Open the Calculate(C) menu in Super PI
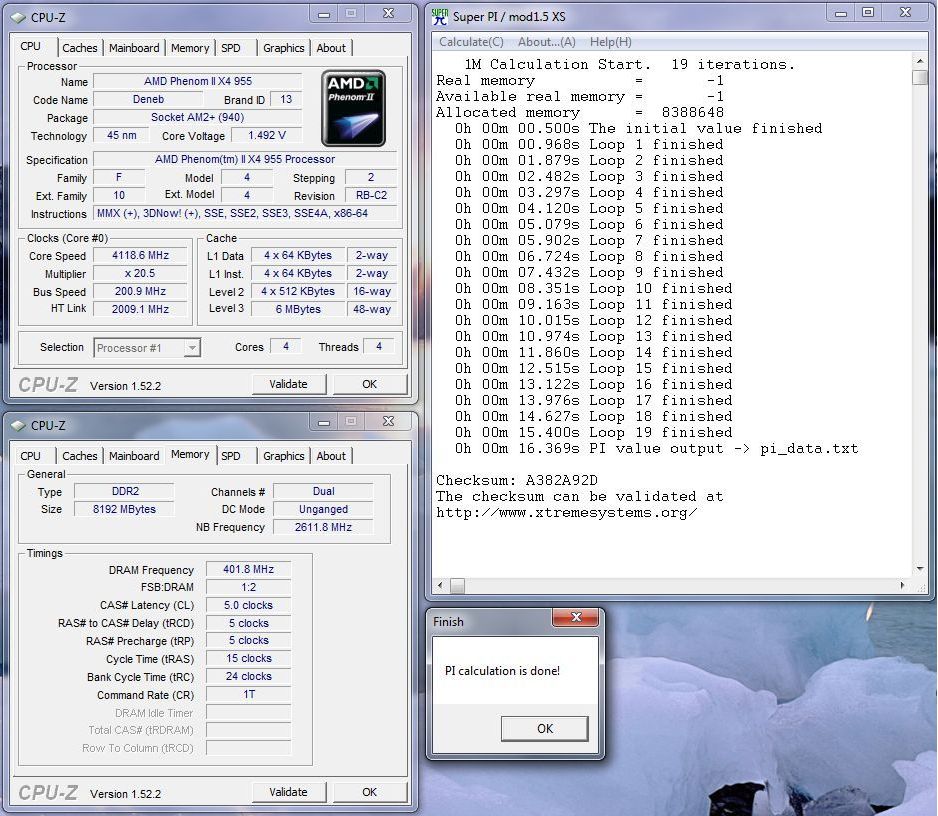The image size is (938, 816). 471,42
